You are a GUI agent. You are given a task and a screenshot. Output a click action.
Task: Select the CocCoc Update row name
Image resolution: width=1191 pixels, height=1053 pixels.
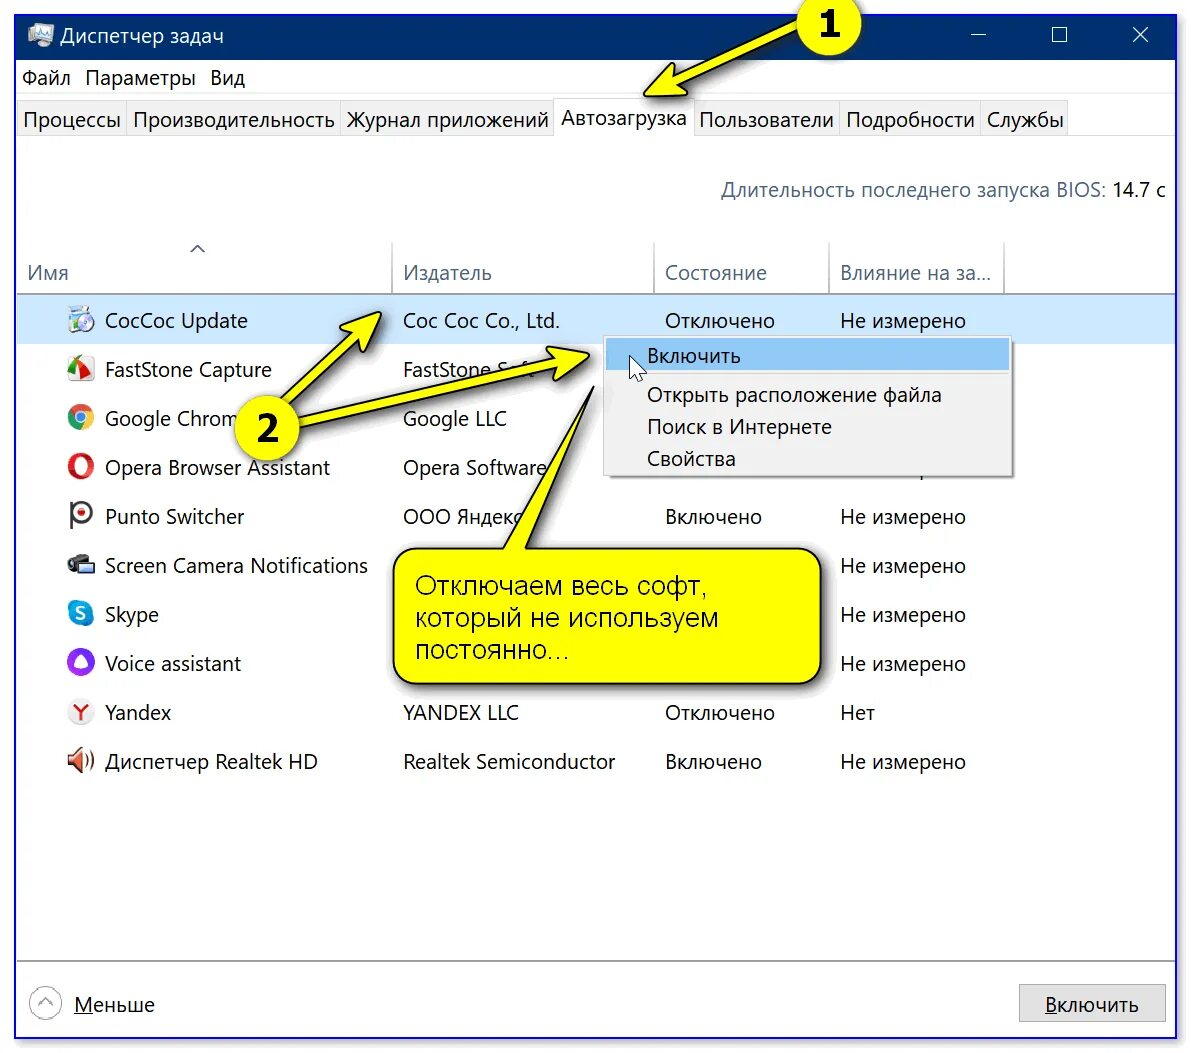pos(176,321)
